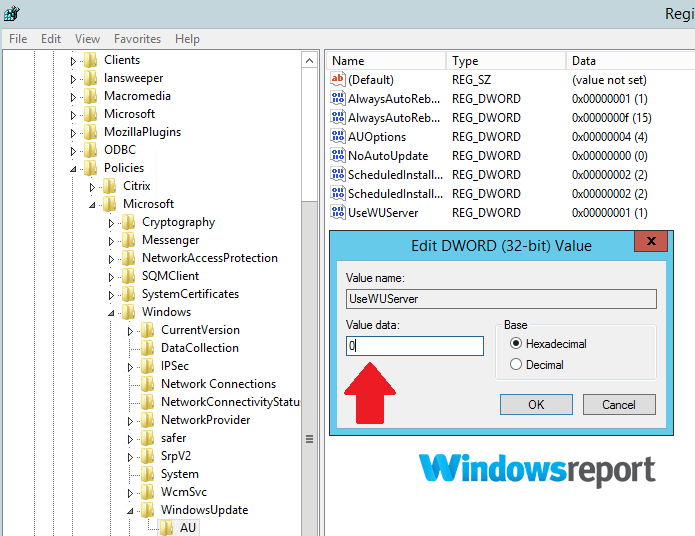This screenshot has height=536, width=695.
Task: Expand the Clients key
Action: coord(73,61)
